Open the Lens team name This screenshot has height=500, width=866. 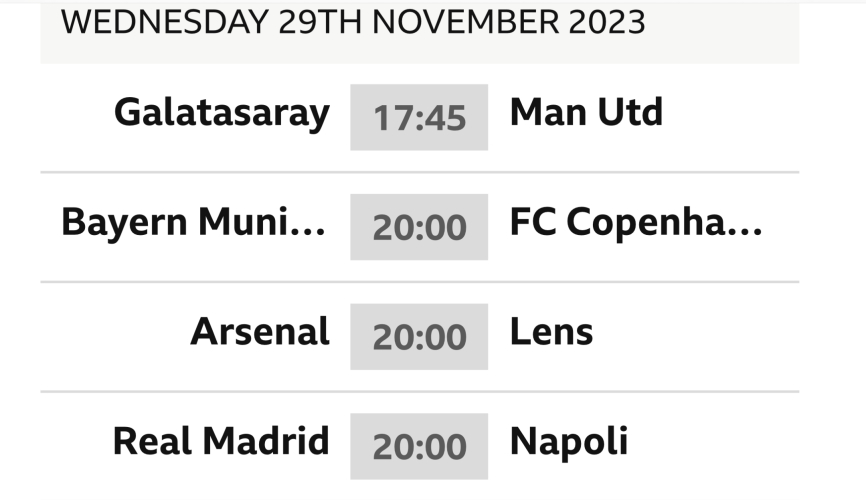(x=551, y=332)
